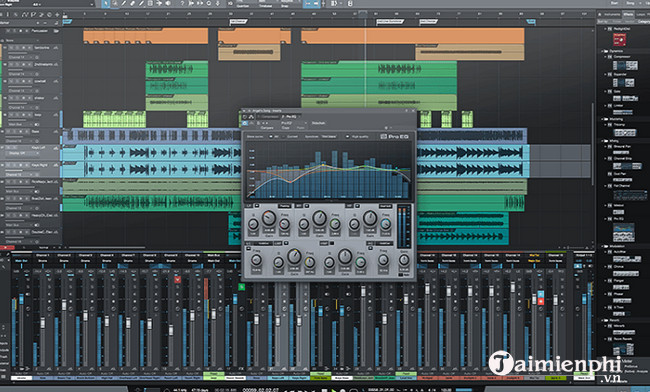
Task: Click the Copy button in Pro EQ header
Action: 286,128
